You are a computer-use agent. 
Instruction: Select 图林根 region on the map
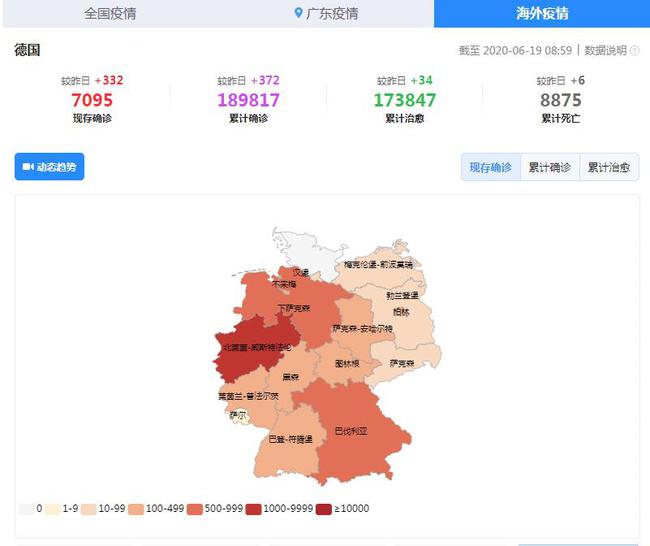pos(347,364)
